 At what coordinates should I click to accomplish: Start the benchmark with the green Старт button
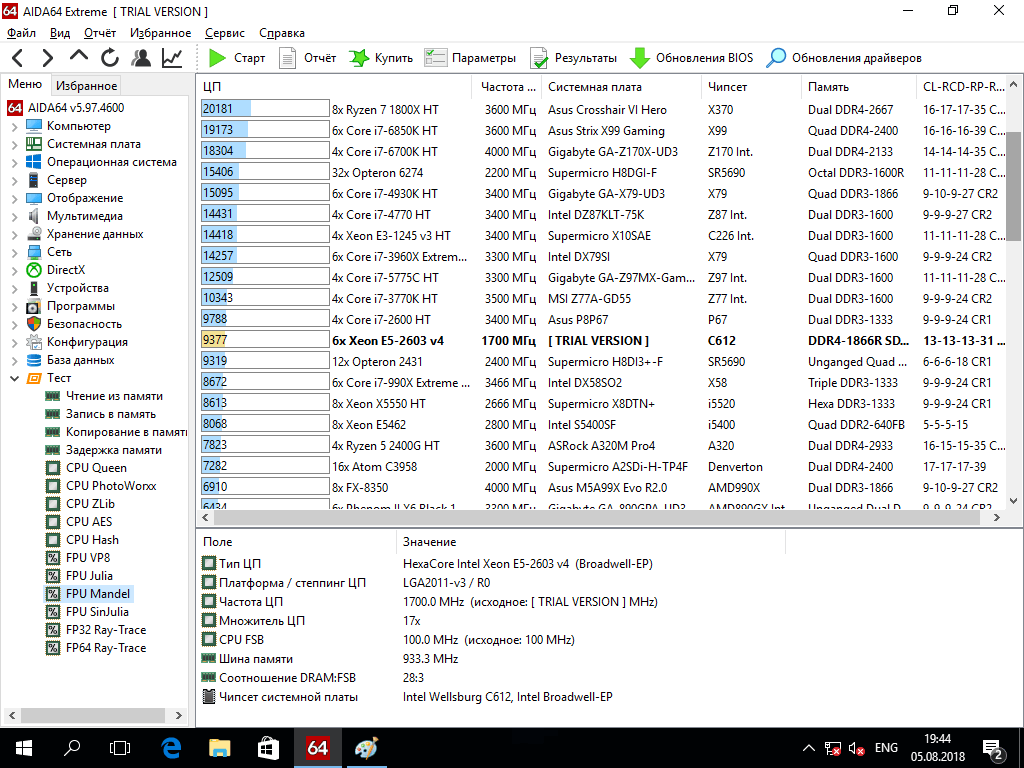[x=236, y=58]
